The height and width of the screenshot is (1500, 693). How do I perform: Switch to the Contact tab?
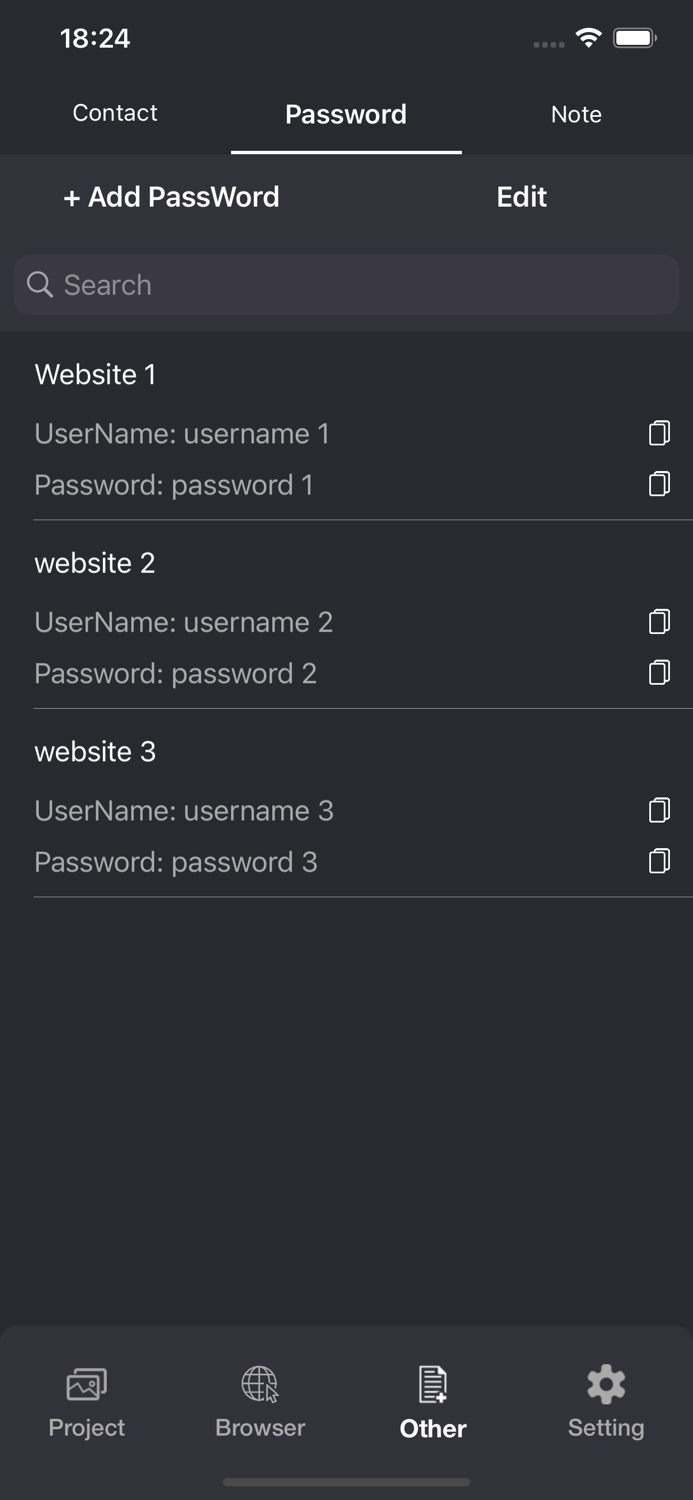point(115,113)
